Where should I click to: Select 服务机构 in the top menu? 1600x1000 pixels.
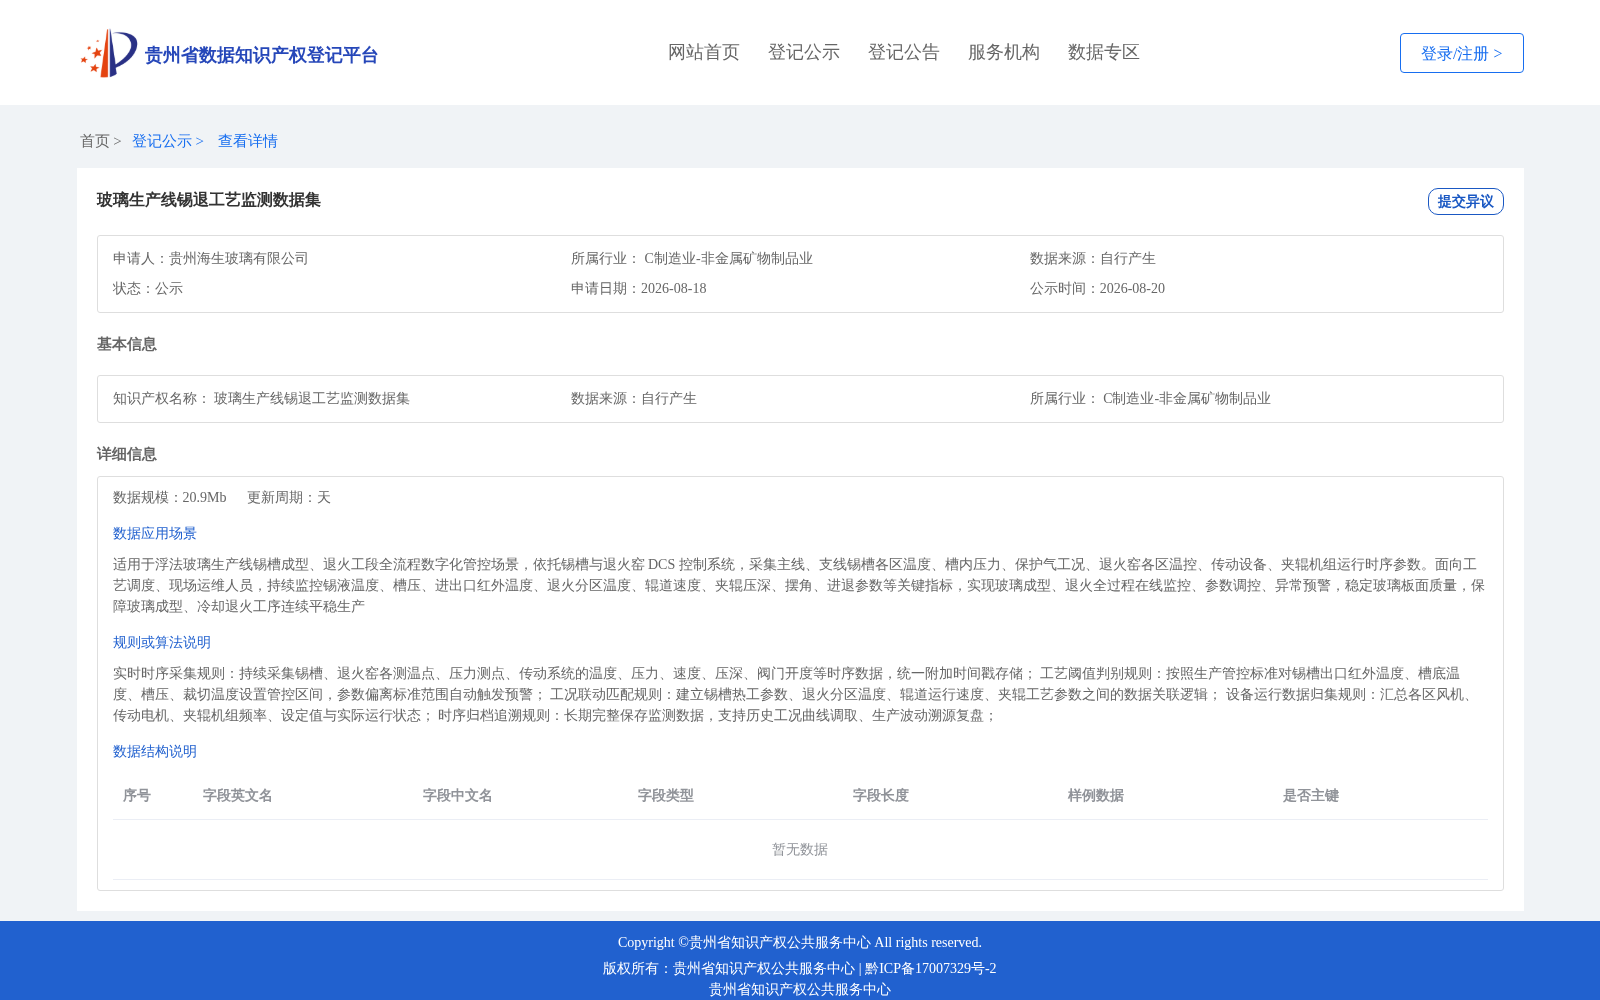[1004, 52]
